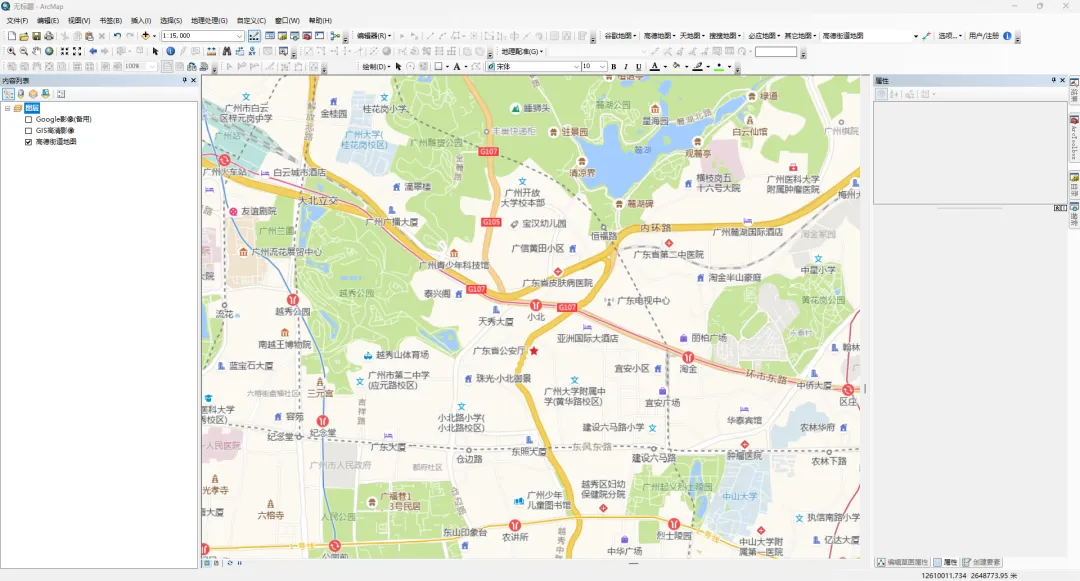Screen dimensions: 1080x581
Task: Open table of contents Options icon
Action: pos(61,94)
